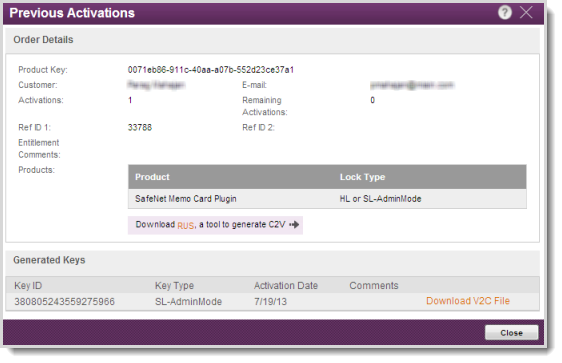Click the Comments column header
This screenshot has height=363, width=562.
tap(374, 286)
